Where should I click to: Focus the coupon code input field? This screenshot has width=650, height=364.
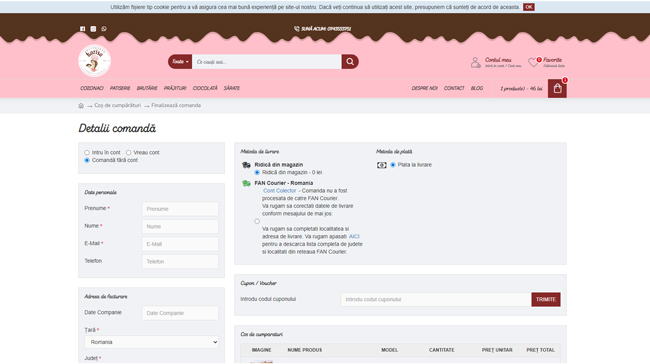[436, 299]
